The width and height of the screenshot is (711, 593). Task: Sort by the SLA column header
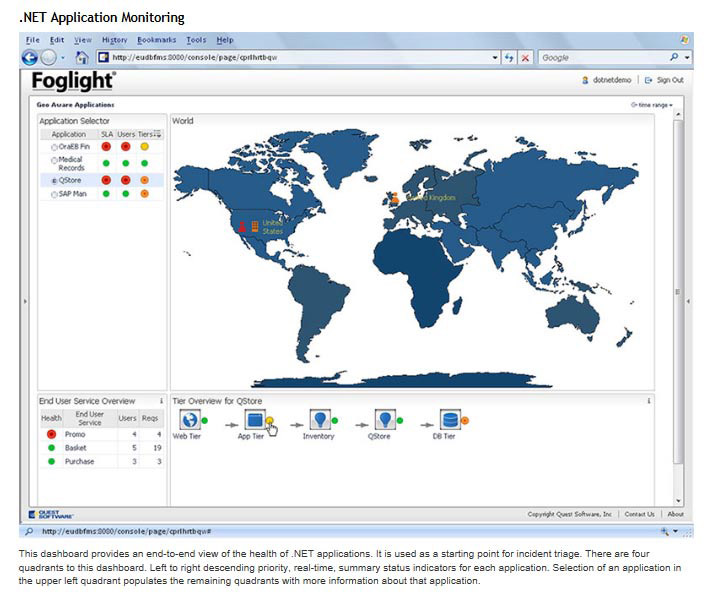point(107,134)
